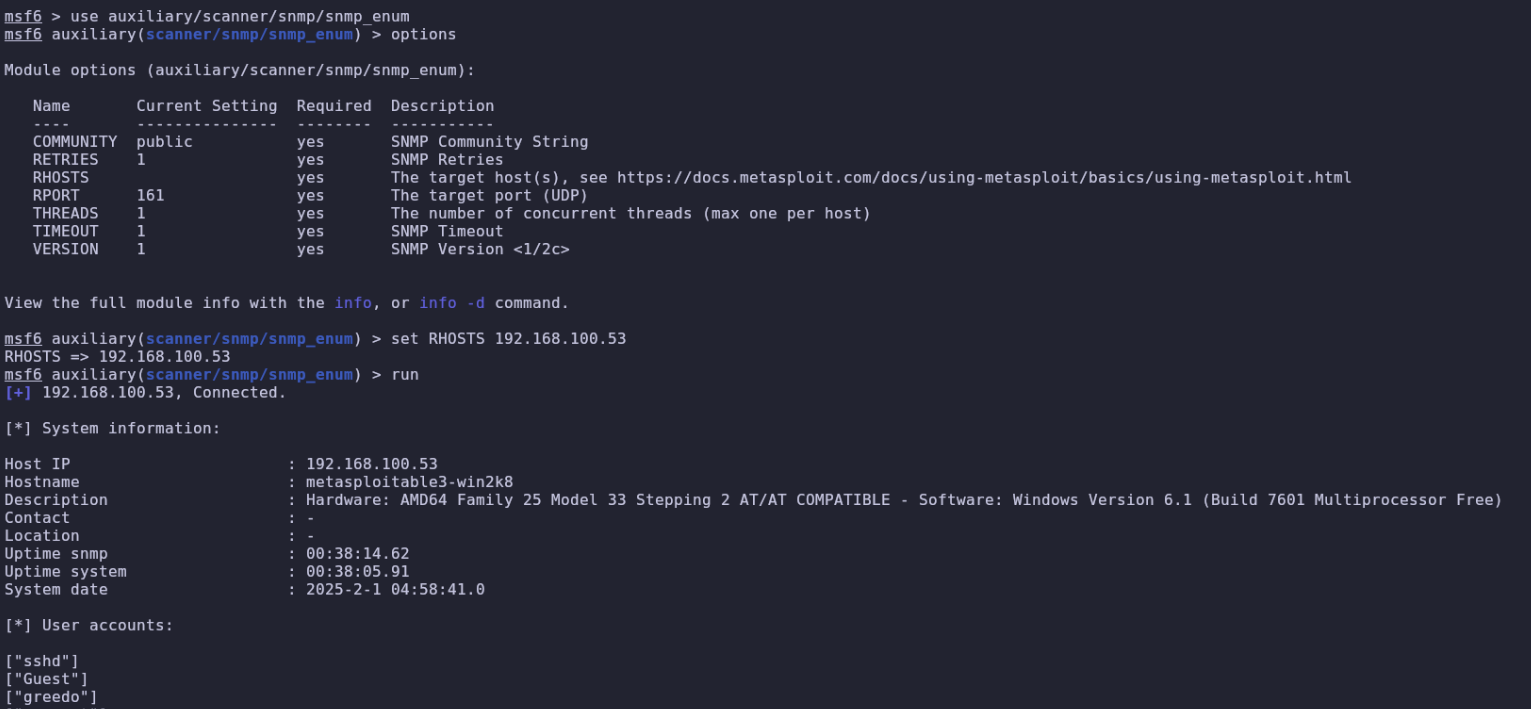
Task: Click the [+] Connected status marker
Action: pos(18,392)
